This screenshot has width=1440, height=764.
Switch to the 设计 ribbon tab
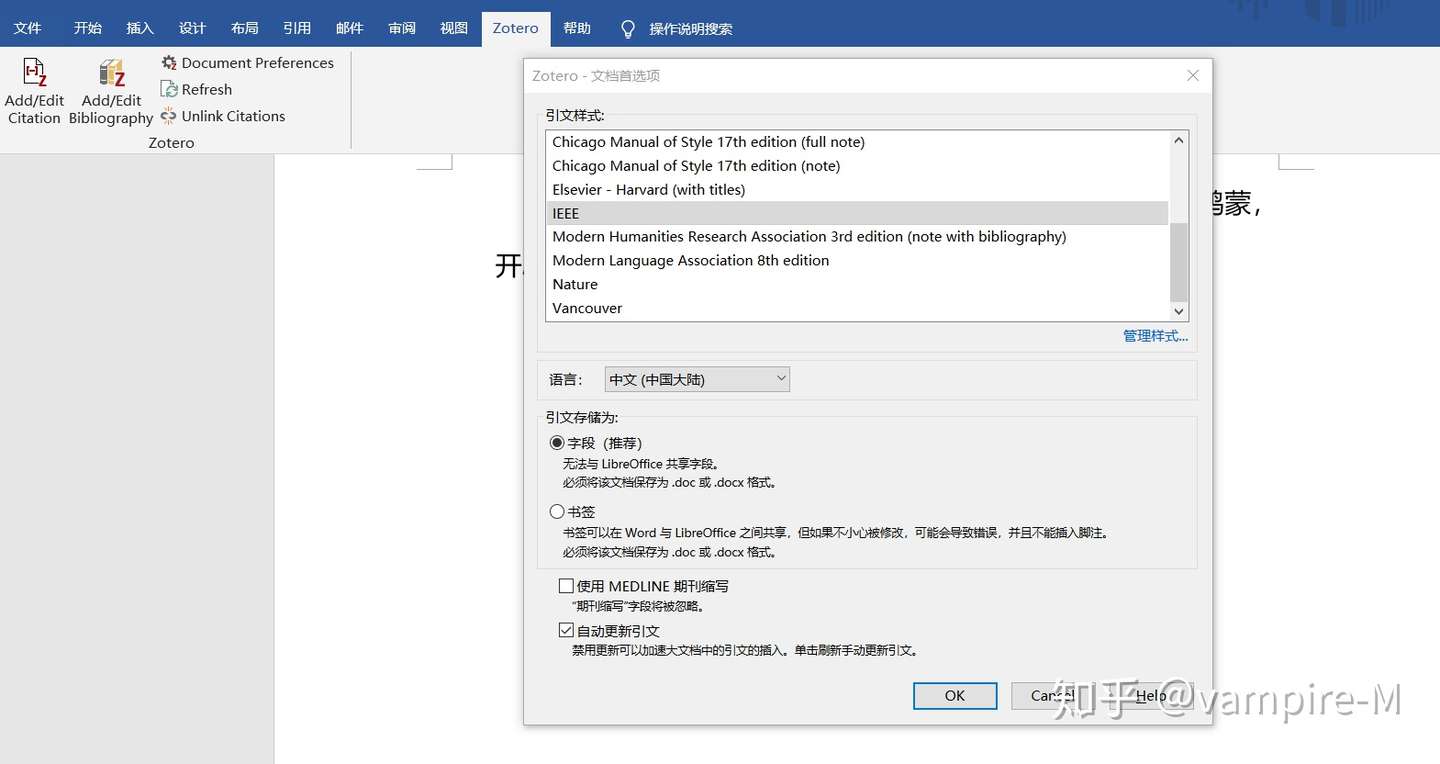(192, 28)
